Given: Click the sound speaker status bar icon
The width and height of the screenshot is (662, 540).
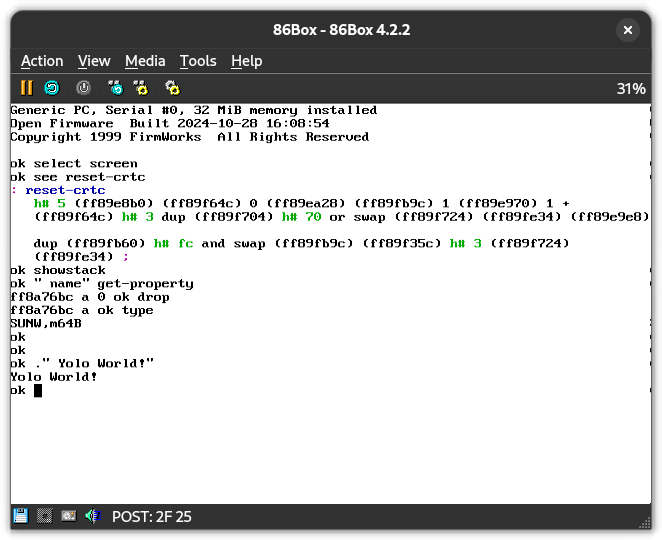Looking at the screenshot, I should click(93, 516).
